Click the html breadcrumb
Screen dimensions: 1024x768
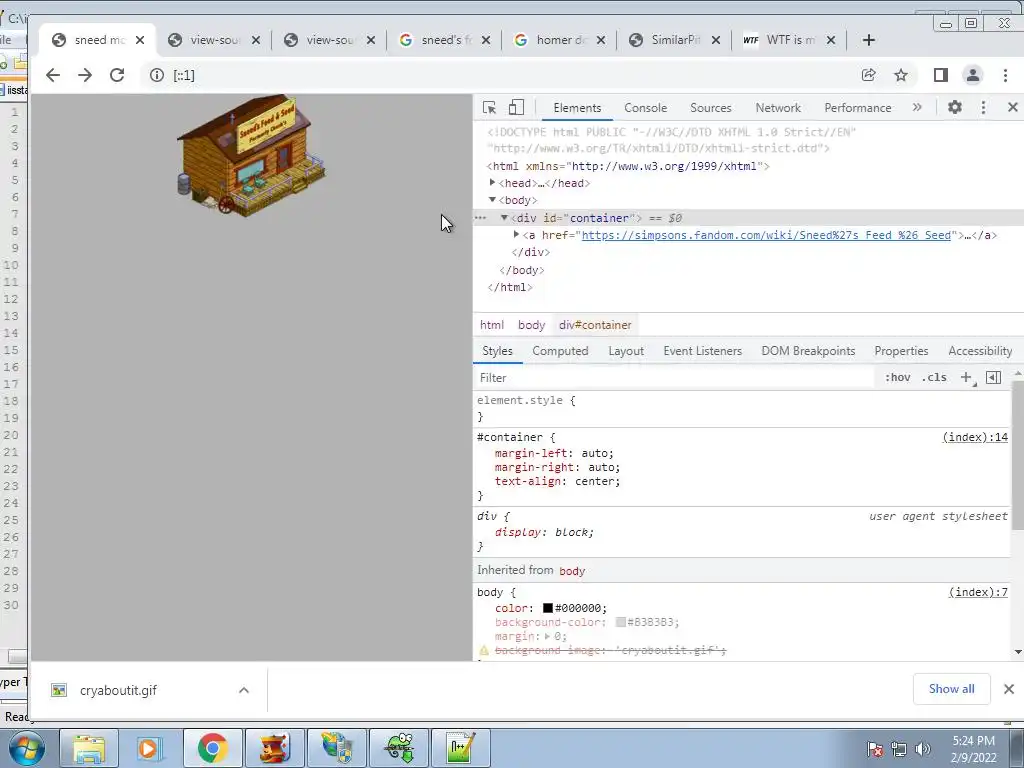click(492, 325)
